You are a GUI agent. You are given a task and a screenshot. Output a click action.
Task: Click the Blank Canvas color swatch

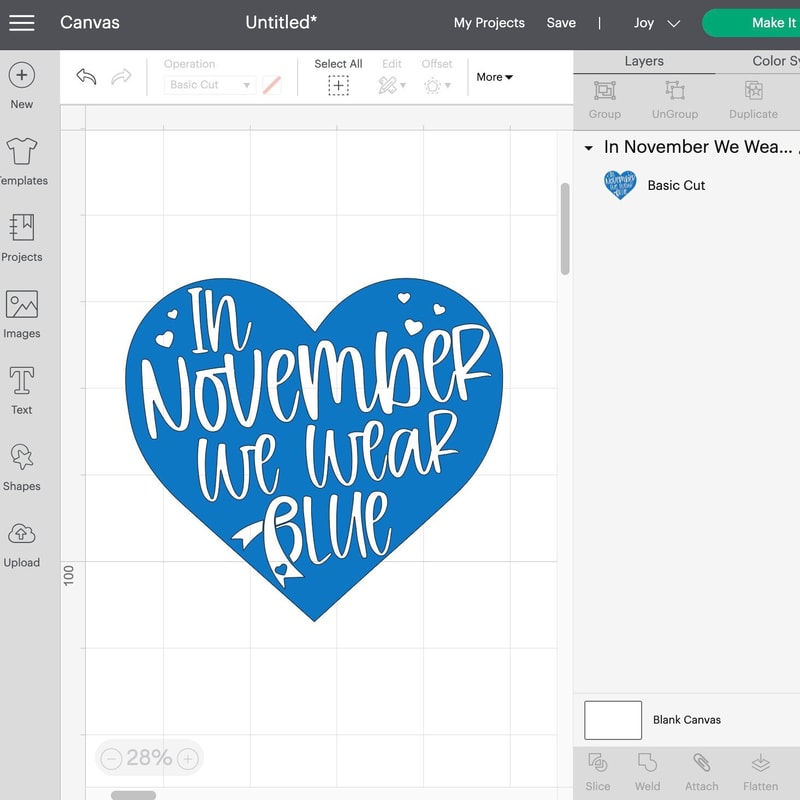coord(612,719)
